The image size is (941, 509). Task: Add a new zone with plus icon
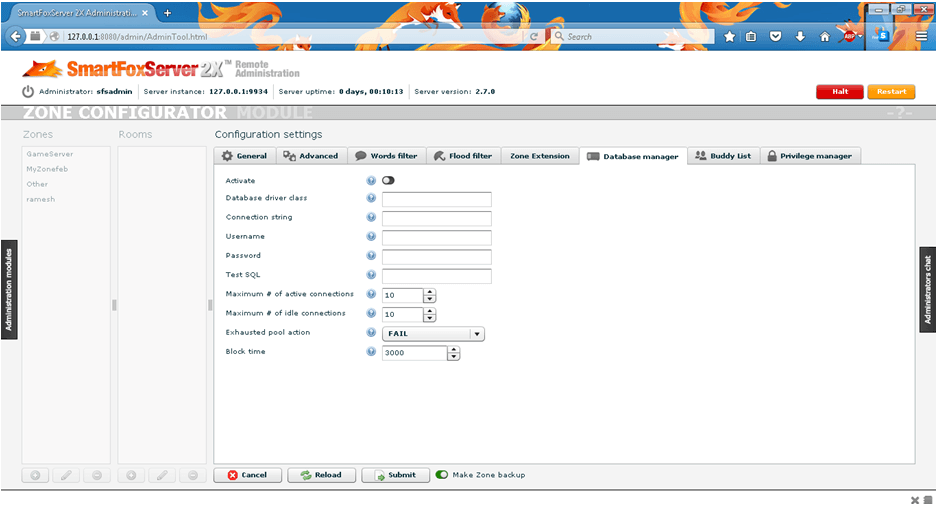tap(35, 475)
